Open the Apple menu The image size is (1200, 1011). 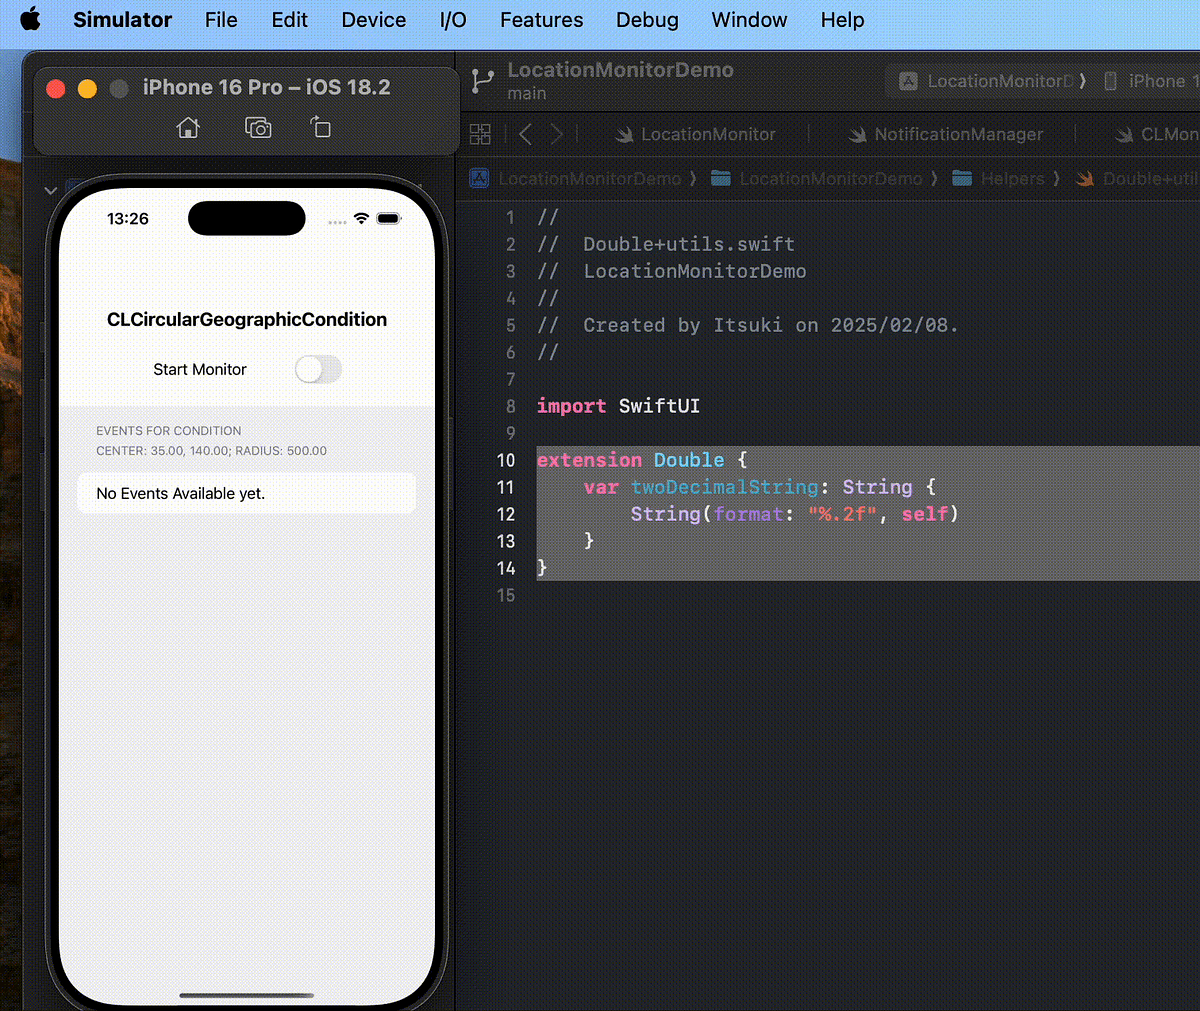pos(30,19)
